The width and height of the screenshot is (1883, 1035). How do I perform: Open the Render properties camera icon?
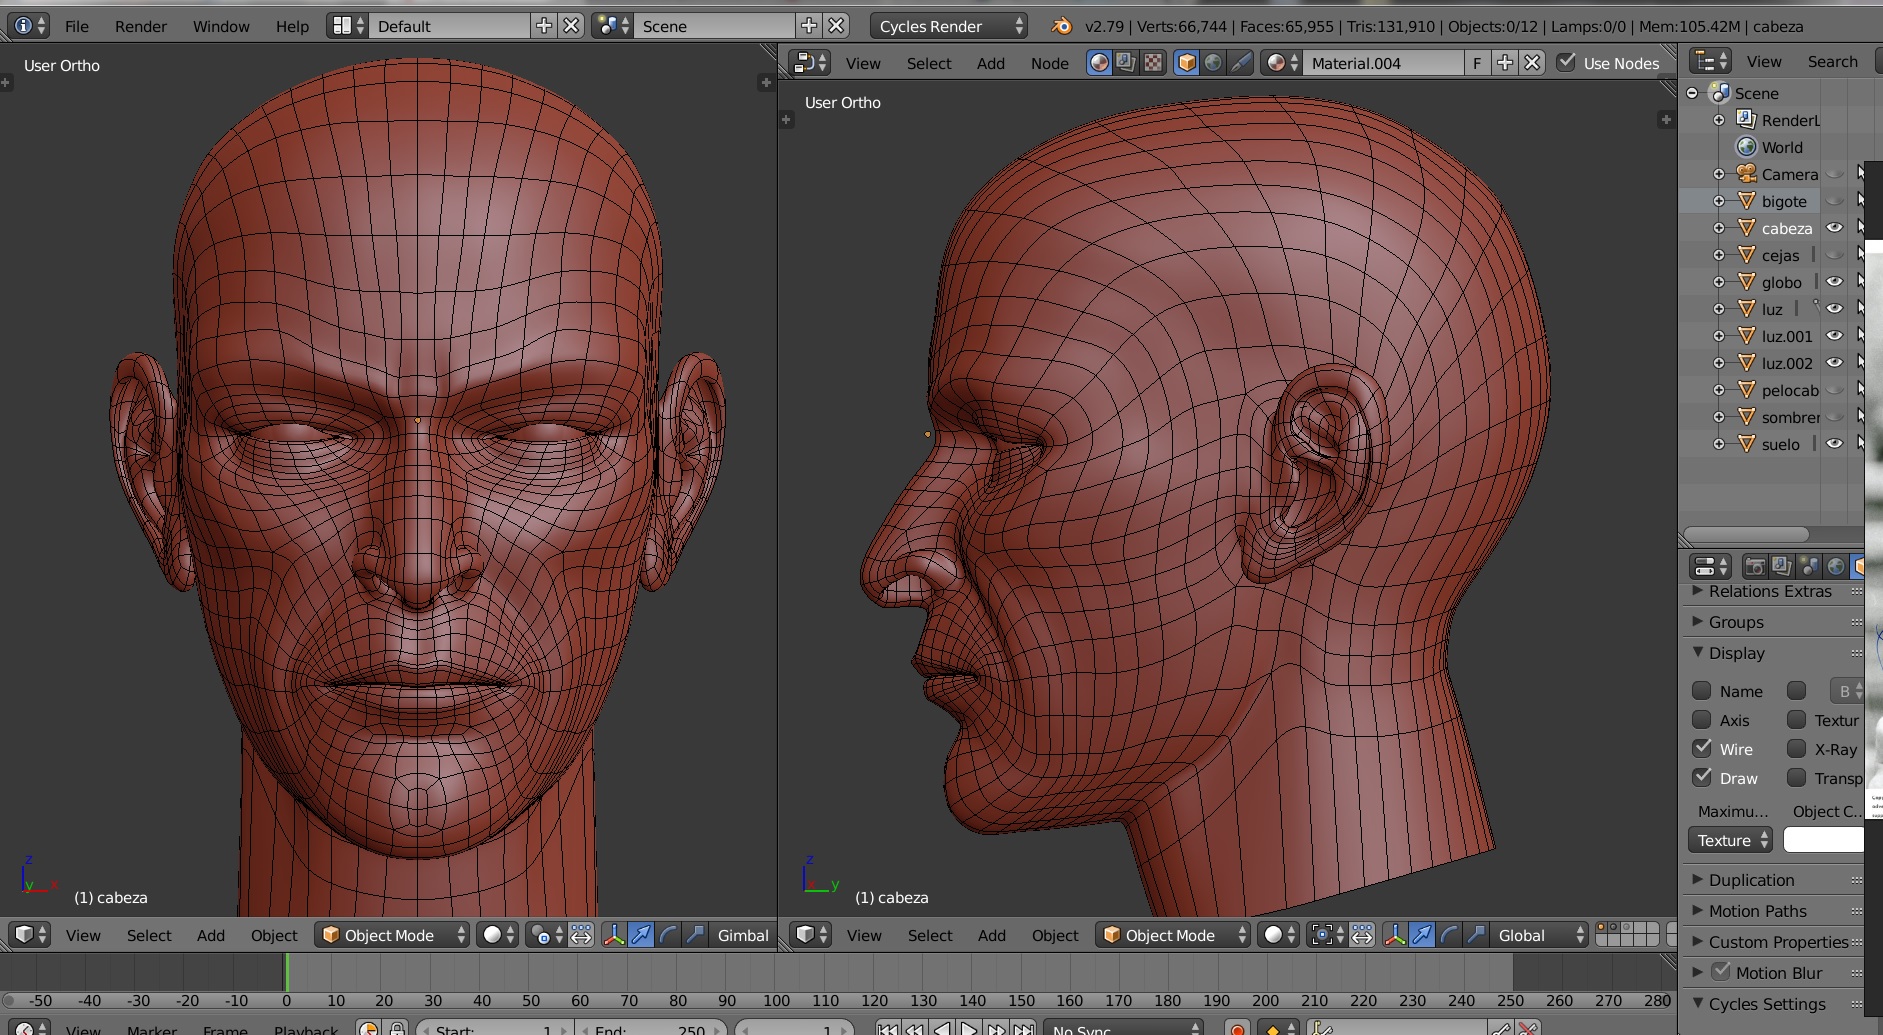(x=1755, y=567)
